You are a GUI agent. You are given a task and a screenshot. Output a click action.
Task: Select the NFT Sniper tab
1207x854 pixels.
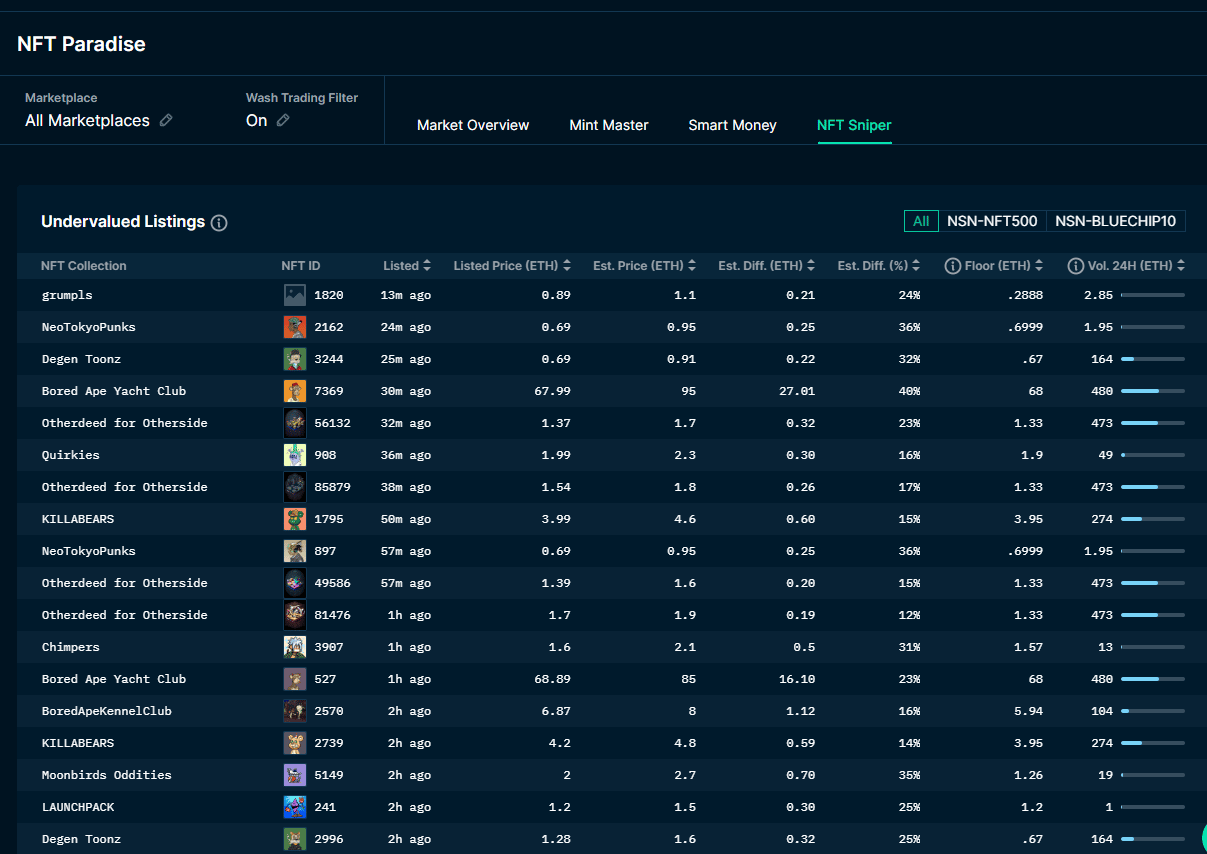tap(854, 125)
